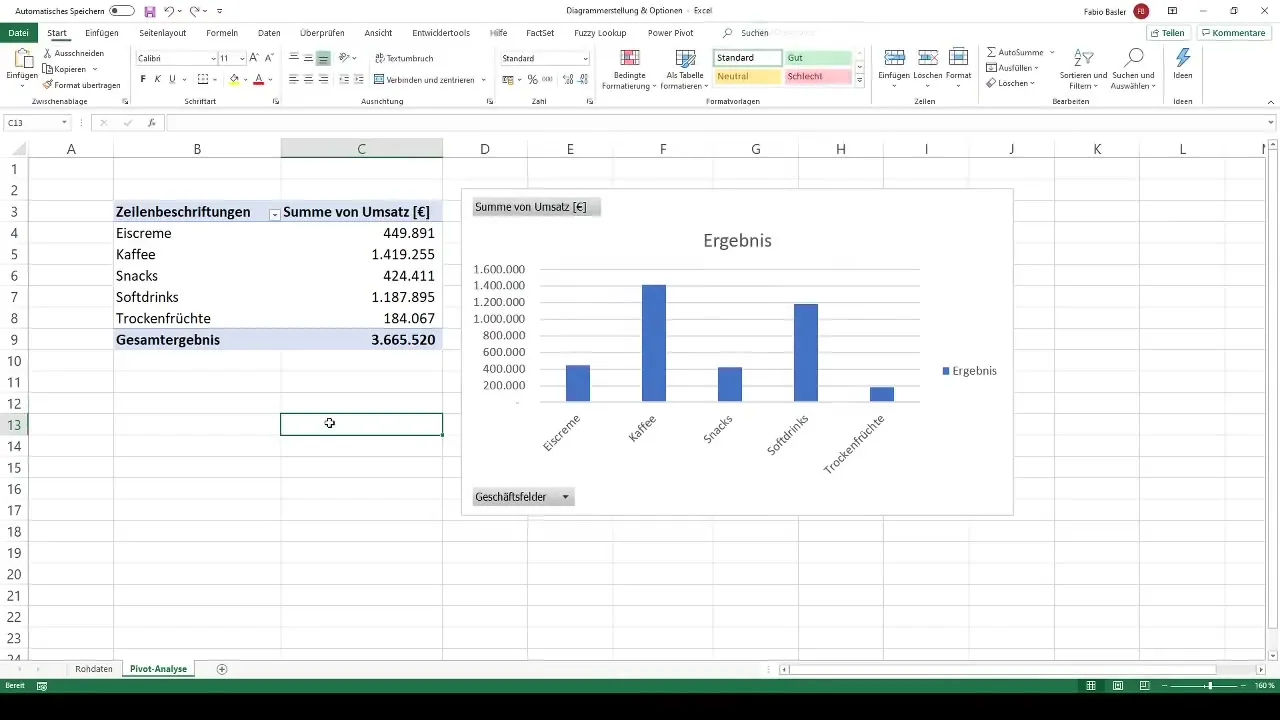Viewport: 1280px width, 720px height.
Task: Click the insert function fx icon
Action: [x=152, y=122]
